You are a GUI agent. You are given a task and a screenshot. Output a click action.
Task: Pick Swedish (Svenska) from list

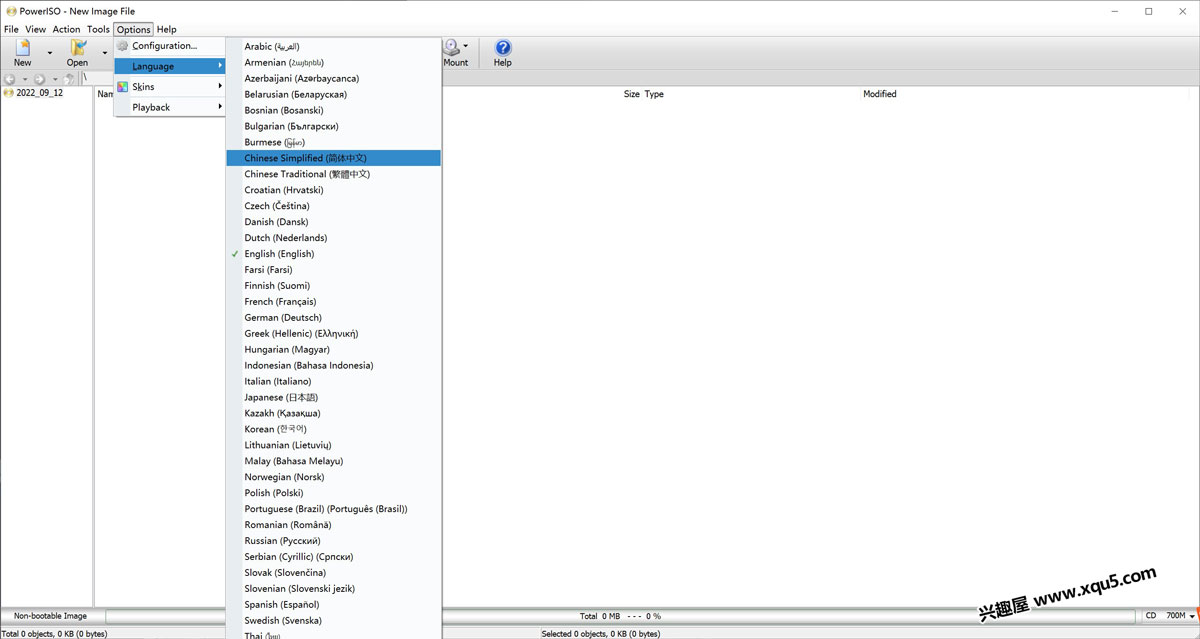pyautogui.click(x=334, y=621)
